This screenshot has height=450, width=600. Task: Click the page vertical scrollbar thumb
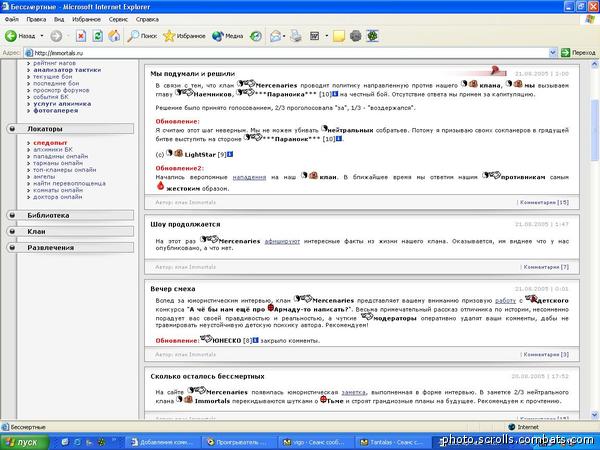(x=595, y=130)
